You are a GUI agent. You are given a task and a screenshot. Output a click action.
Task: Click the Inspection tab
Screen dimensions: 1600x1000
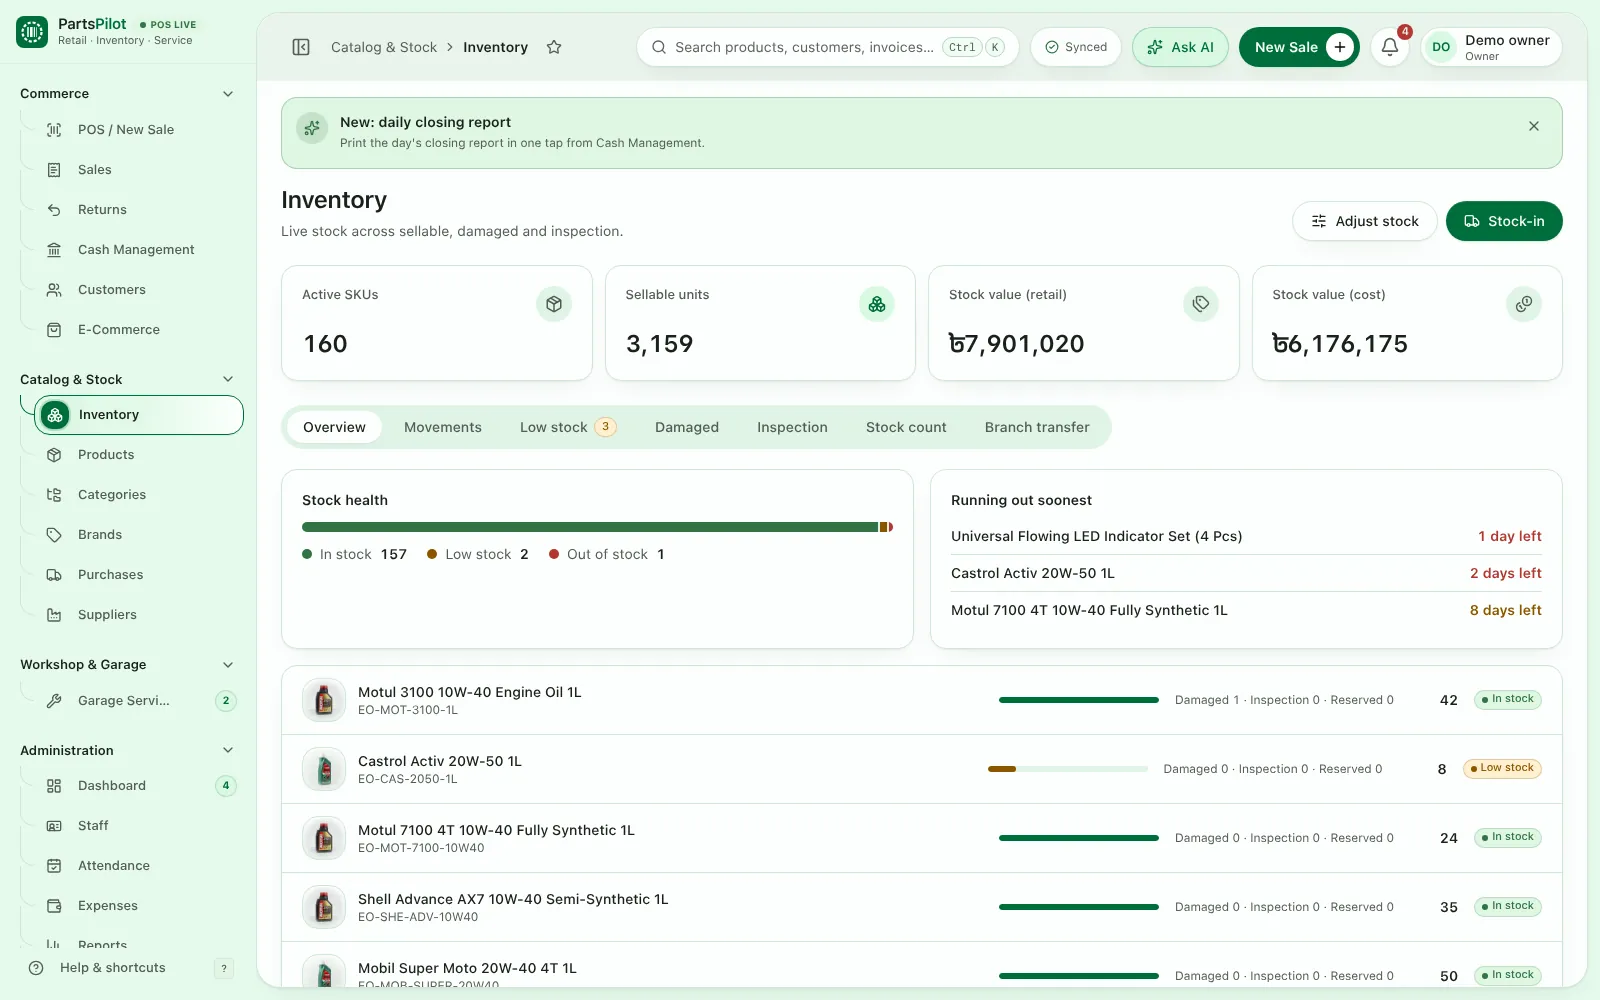tap(792, 427)
